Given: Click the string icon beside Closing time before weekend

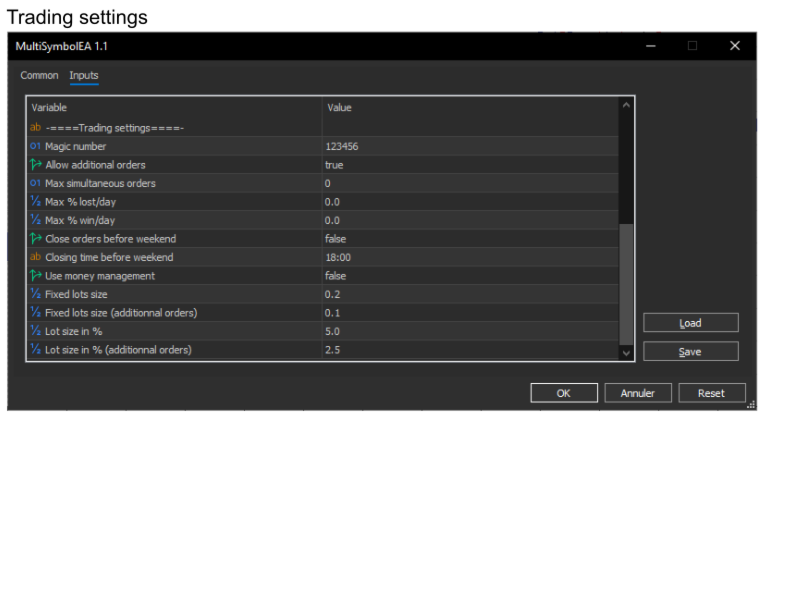Looking at the screenshot, I should coord(35,257).
